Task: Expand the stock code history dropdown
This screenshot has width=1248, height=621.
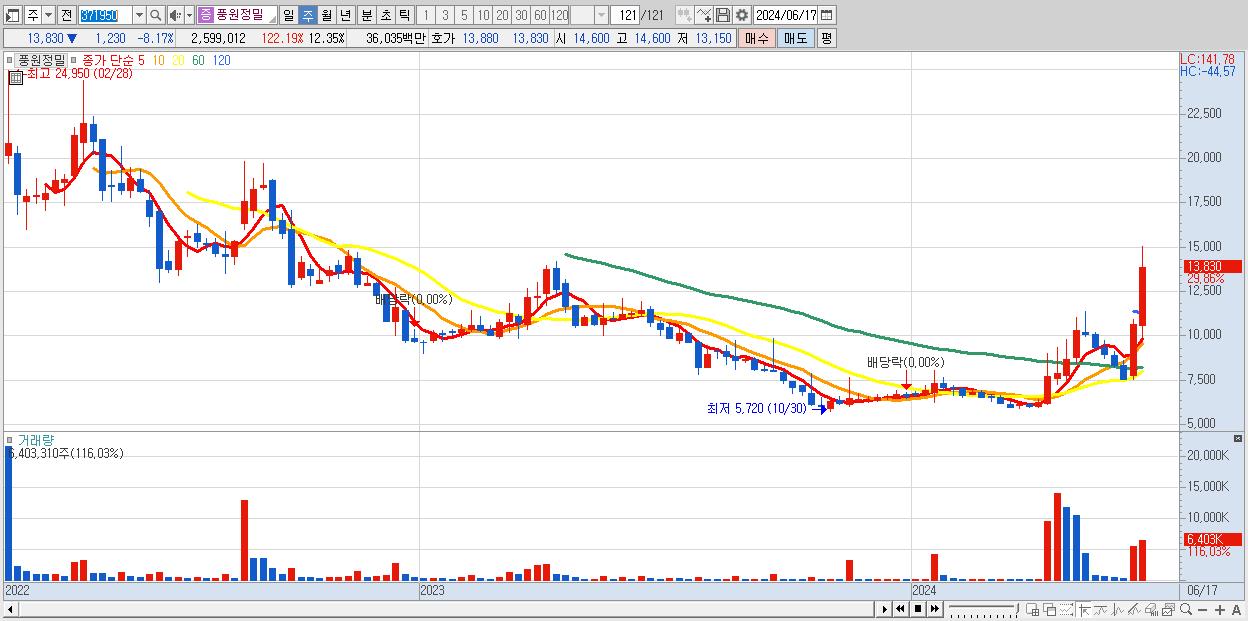Action: pos(139,16)
